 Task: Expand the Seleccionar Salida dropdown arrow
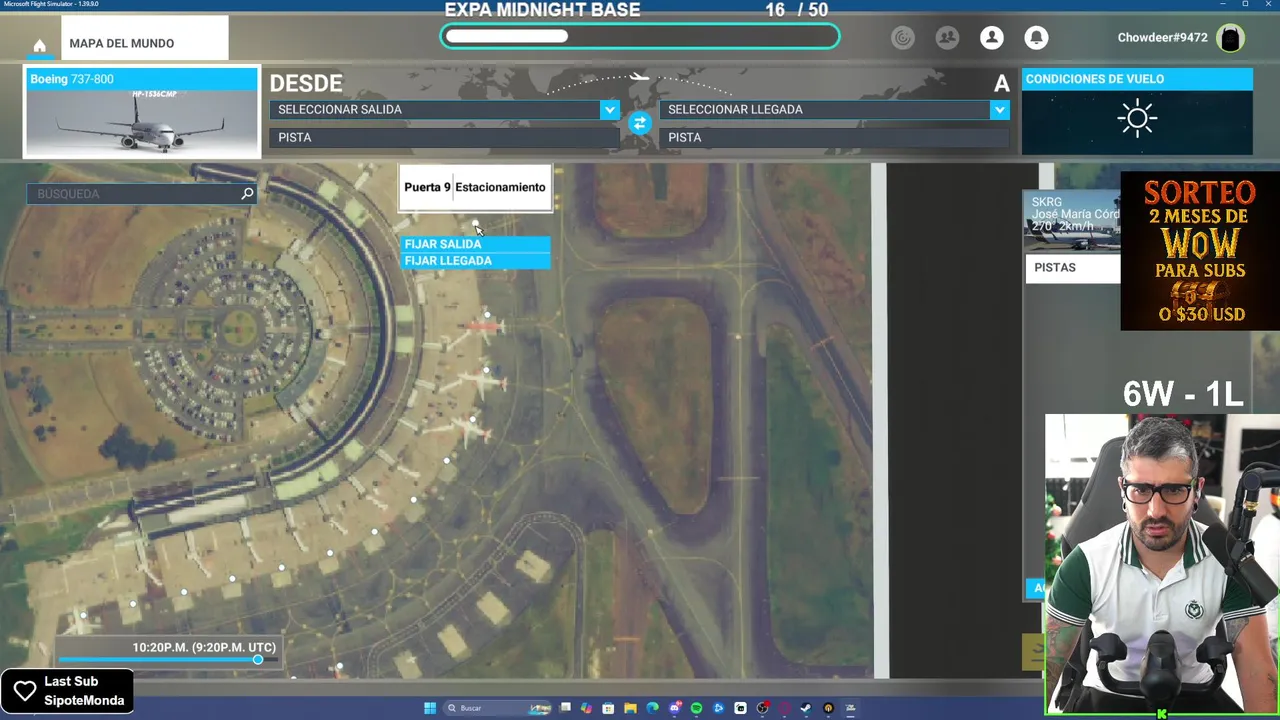click(609, 109)
